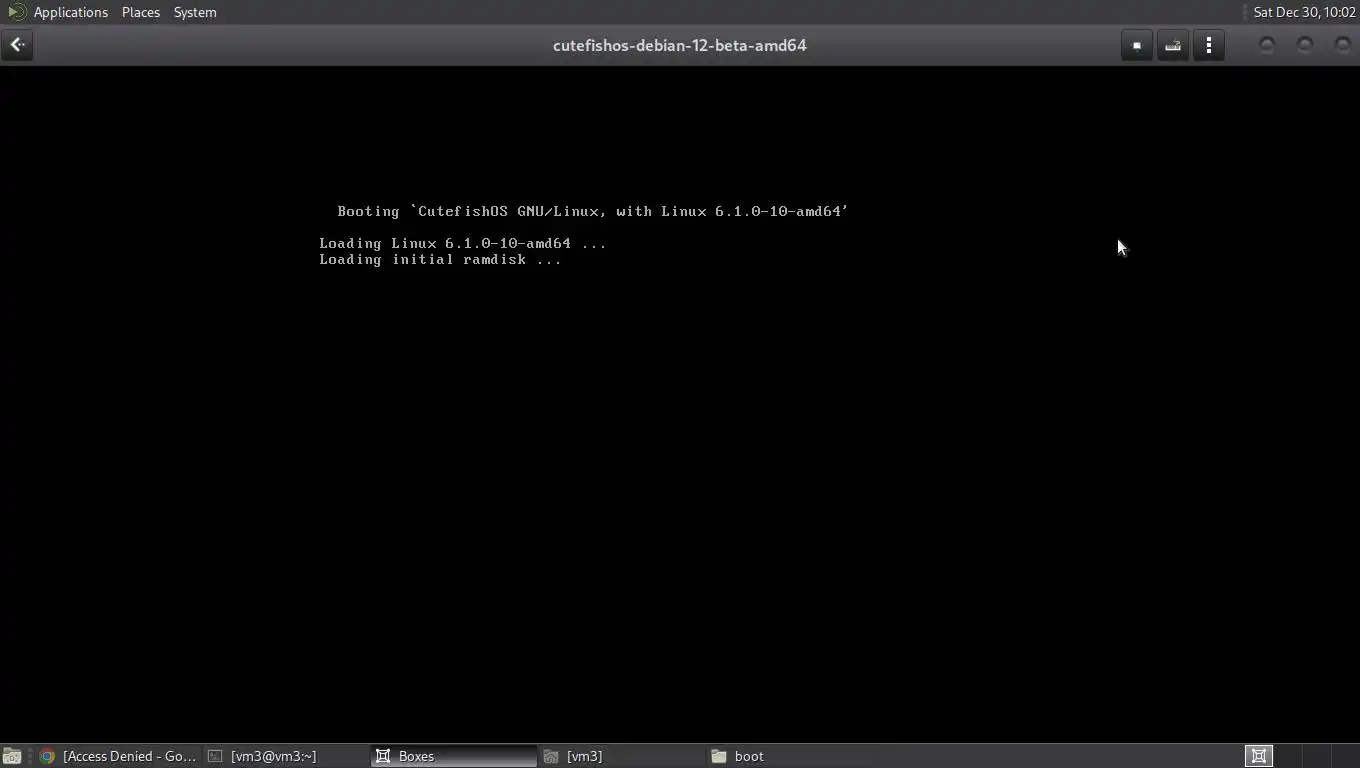Screen dimensions: 1360x768
Task: Click the MATE logo icon in top panel
Action: pyautogui.click(x=17, y=12)
